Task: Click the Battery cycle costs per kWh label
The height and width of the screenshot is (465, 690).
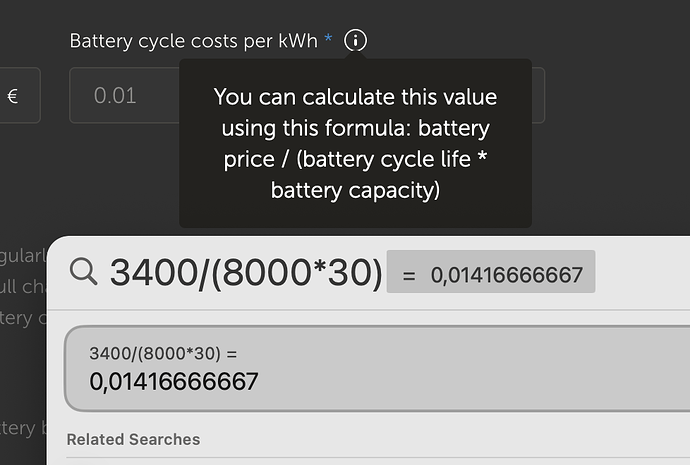Action: click(x=193, y=41)
